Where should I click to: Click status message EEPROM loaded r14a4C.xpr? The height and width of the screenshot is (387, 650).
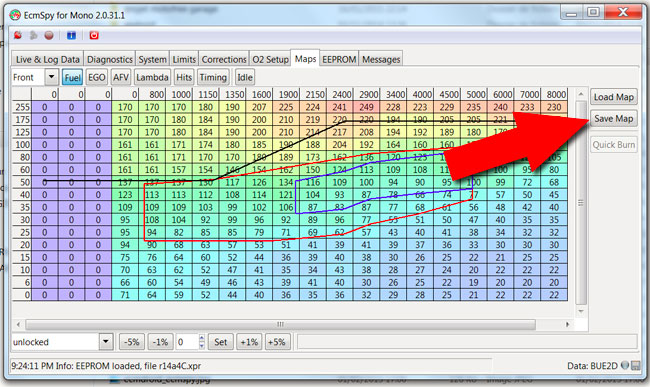[106, 366]
